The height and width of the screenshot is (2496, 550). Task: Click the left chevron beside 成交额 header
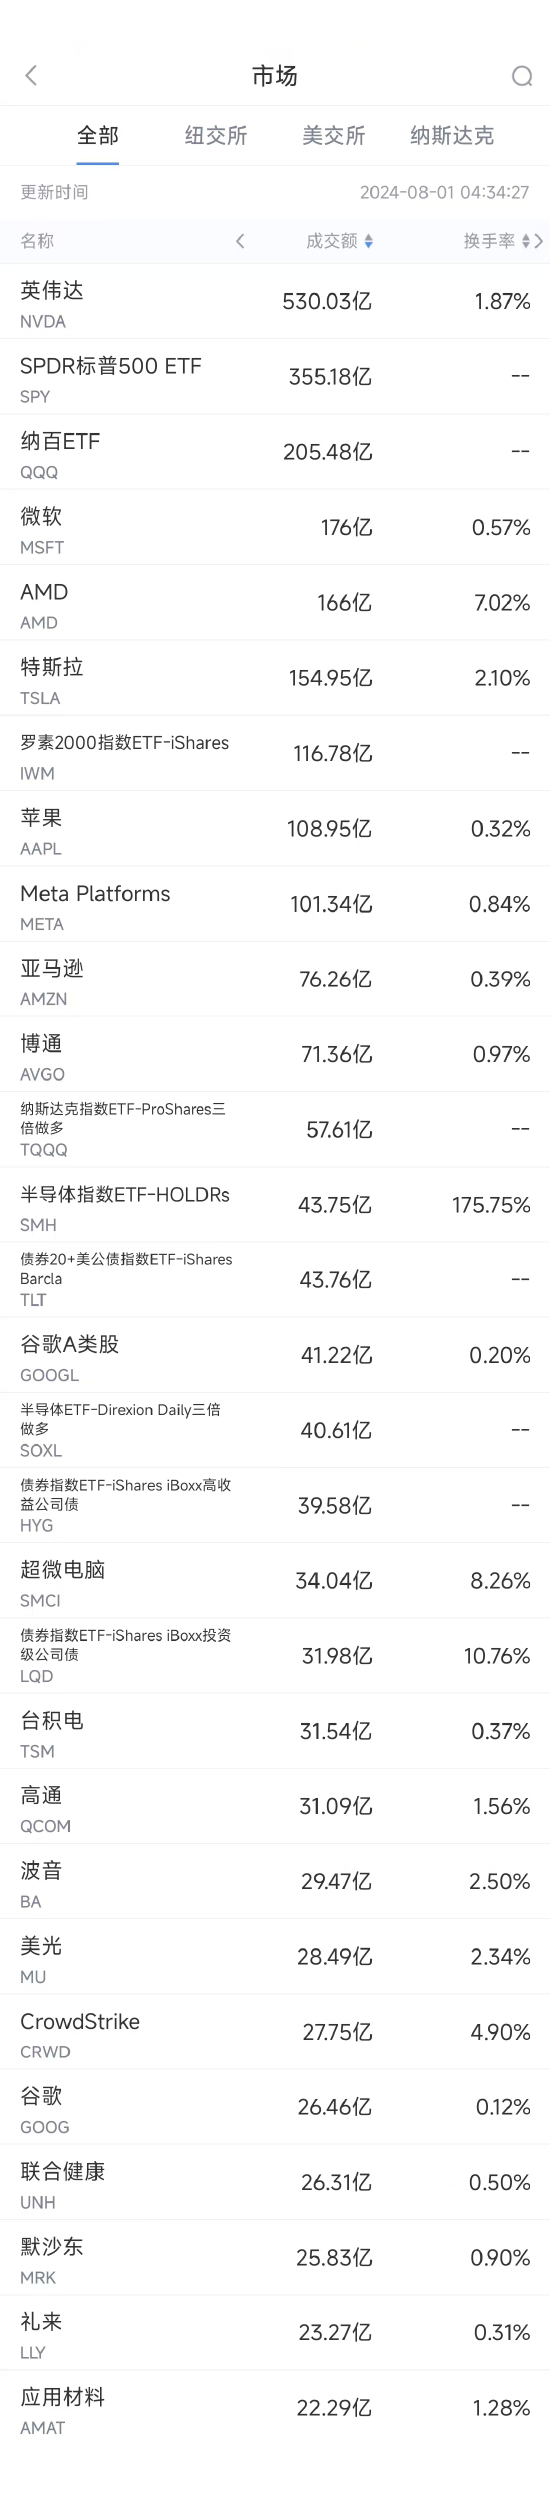(240, 241)
